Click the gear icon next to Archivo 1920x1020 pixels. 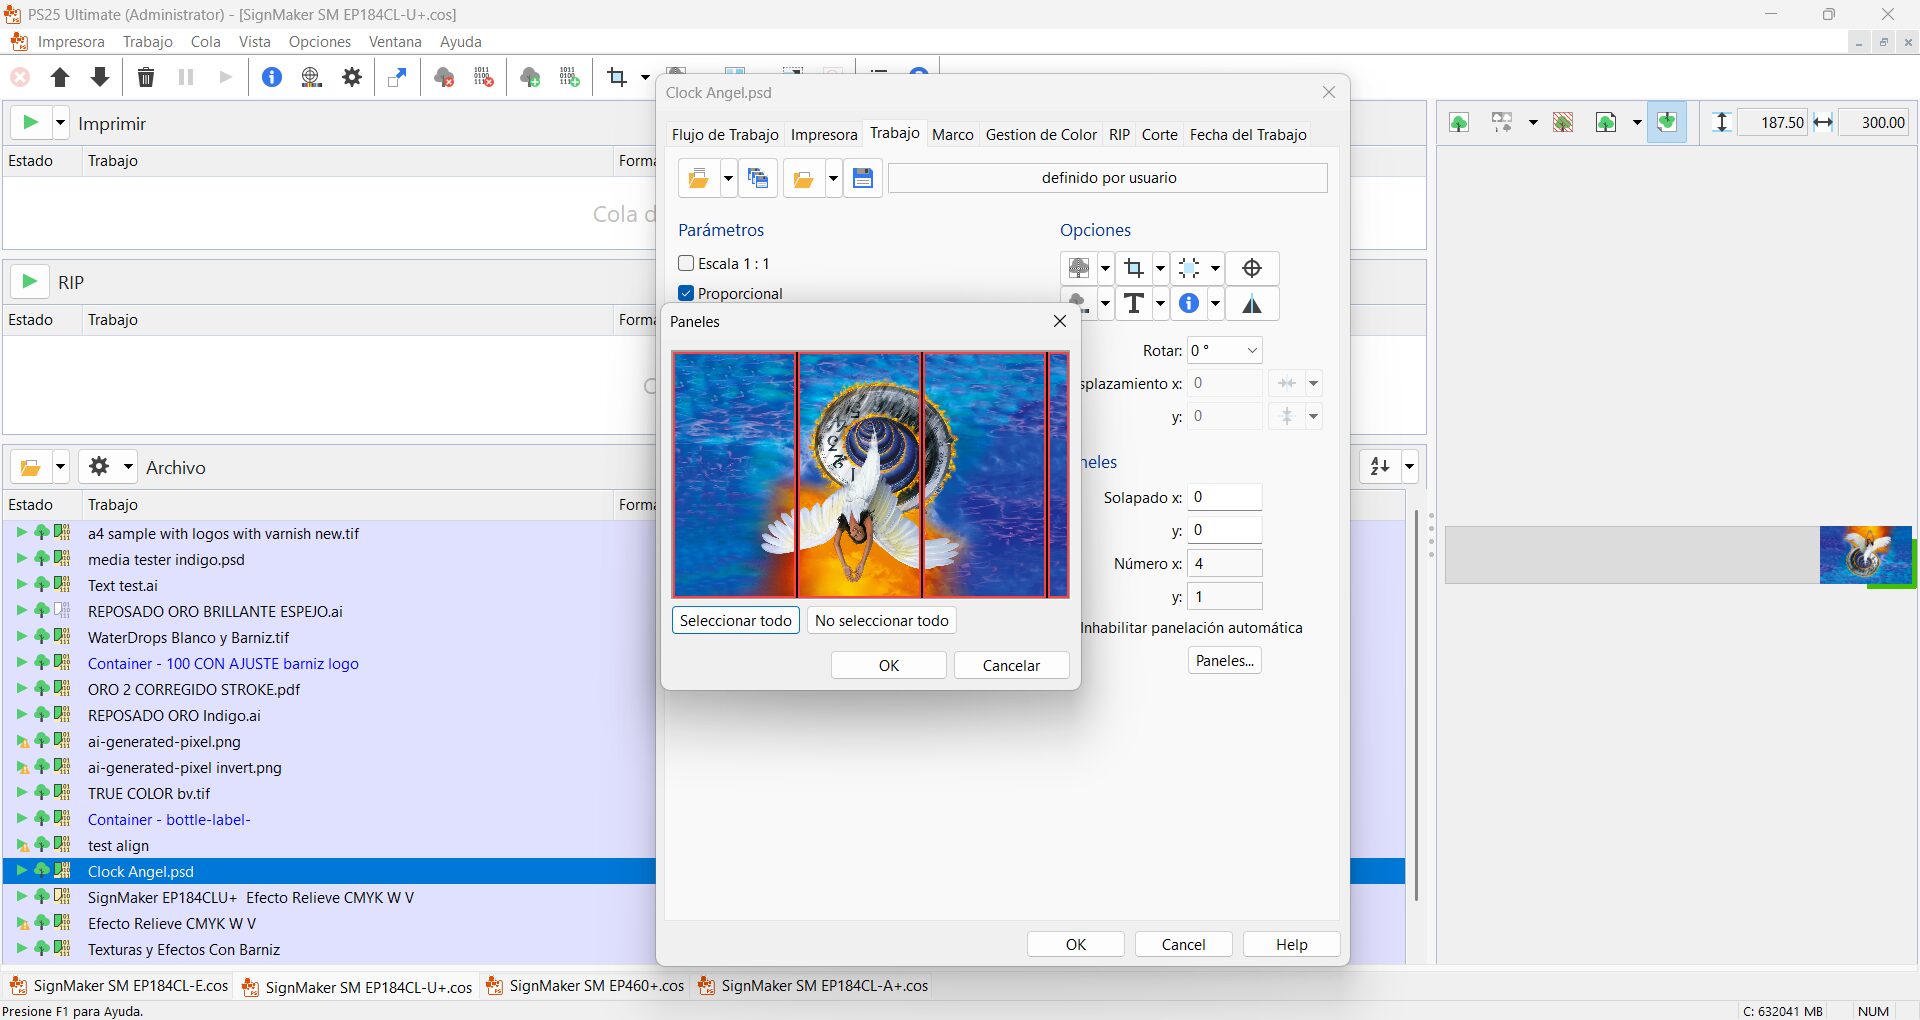point(99,466)
